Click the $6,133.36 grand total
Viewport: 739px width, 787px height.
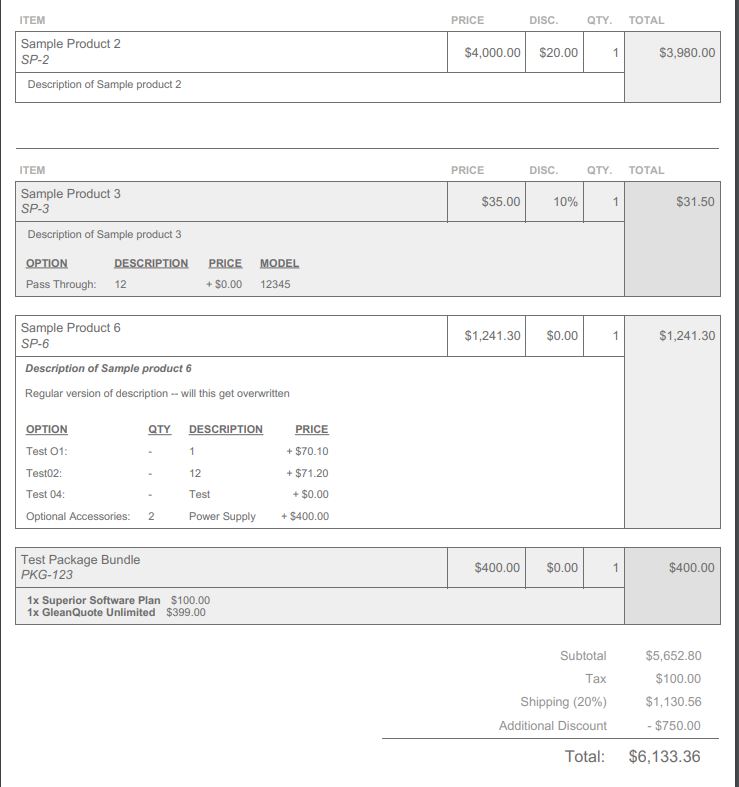(664, 757)
